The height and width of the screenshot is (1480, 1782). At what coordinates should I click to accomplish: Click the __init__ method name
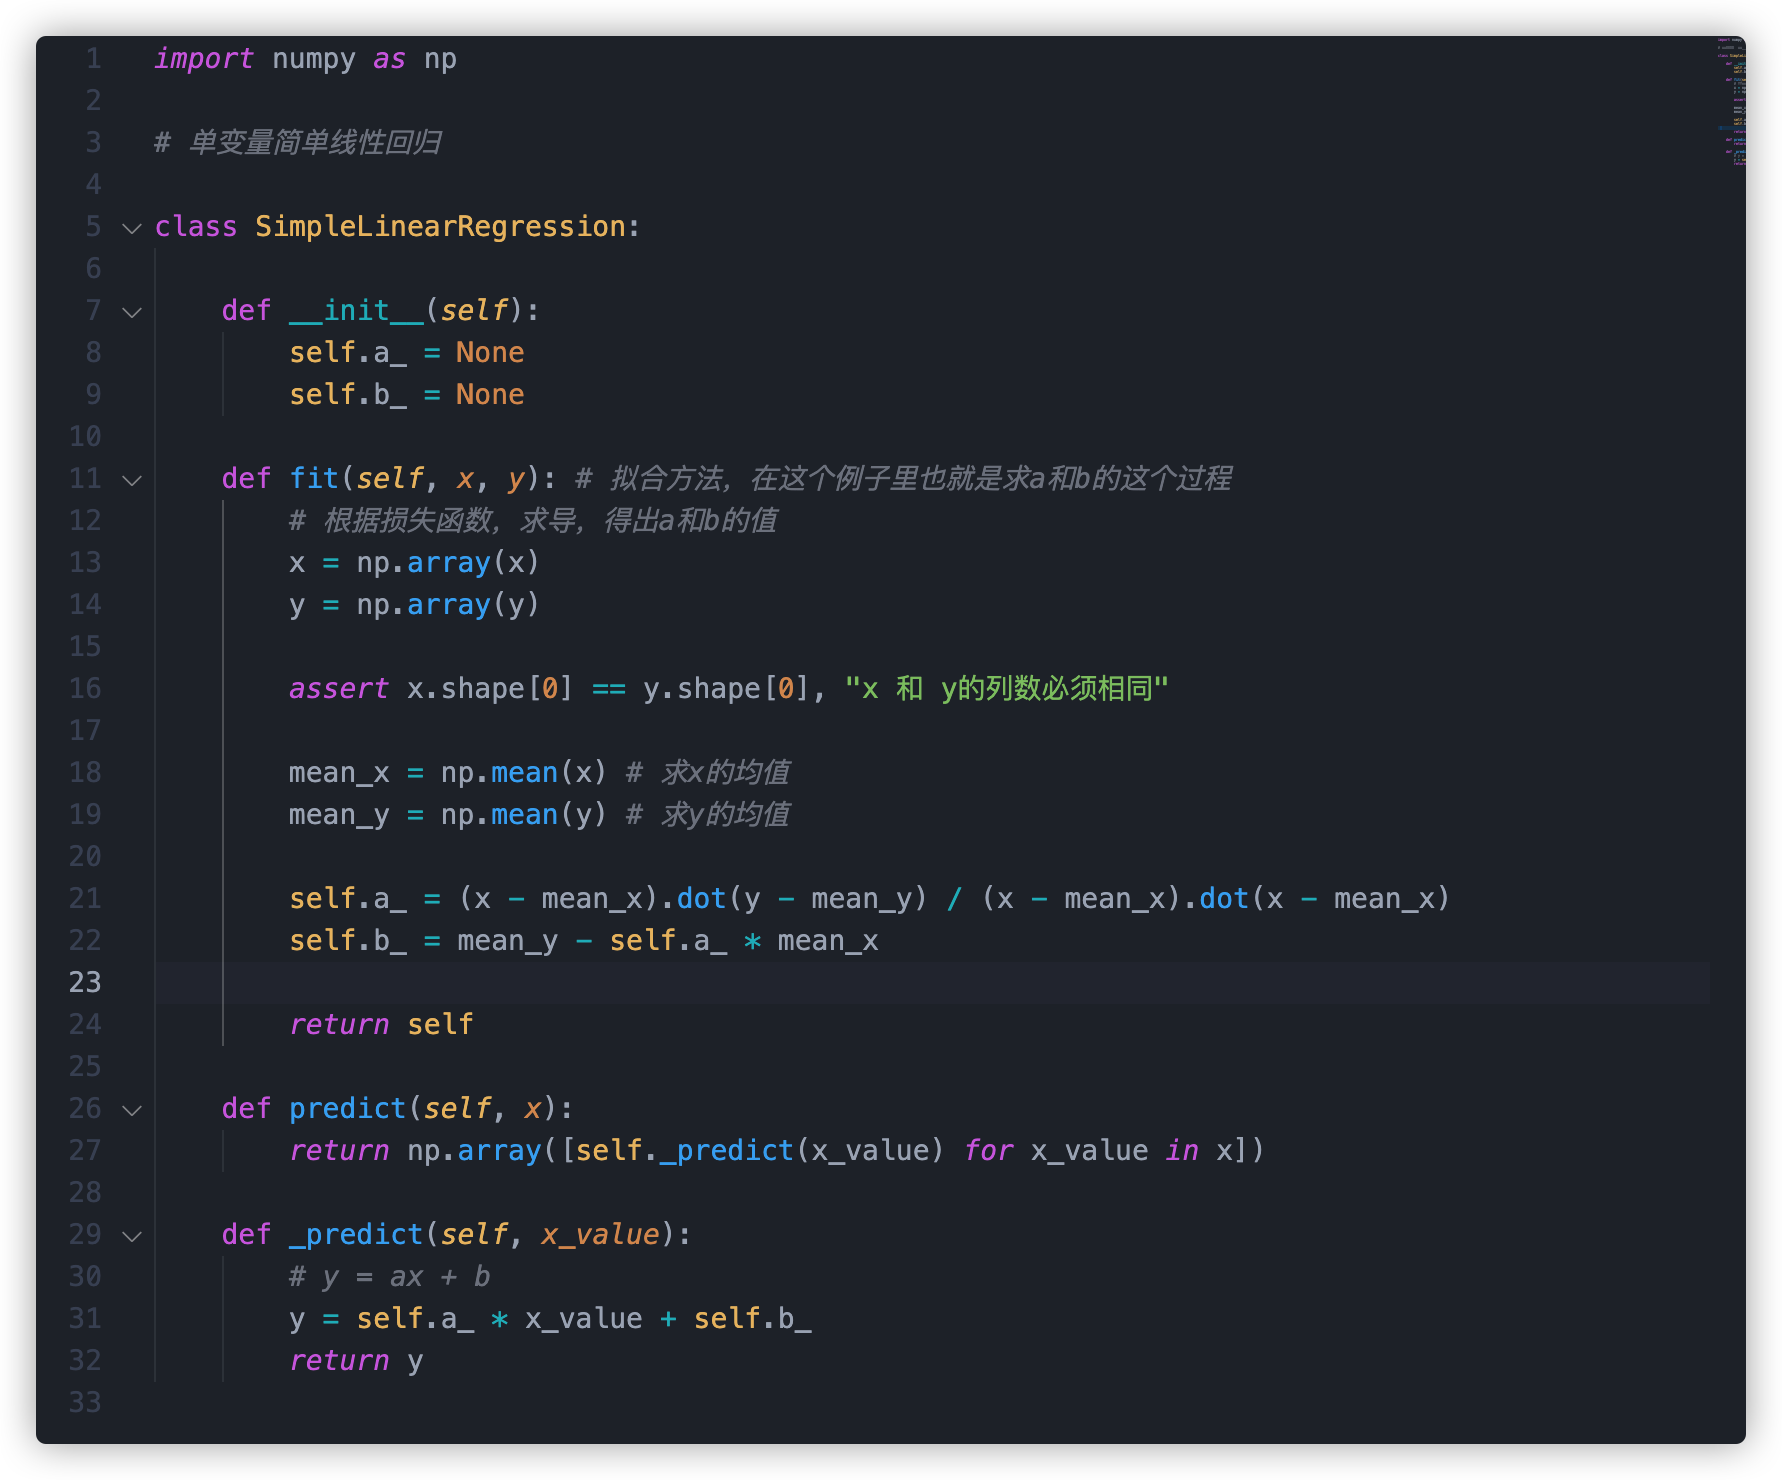(356, 311)
